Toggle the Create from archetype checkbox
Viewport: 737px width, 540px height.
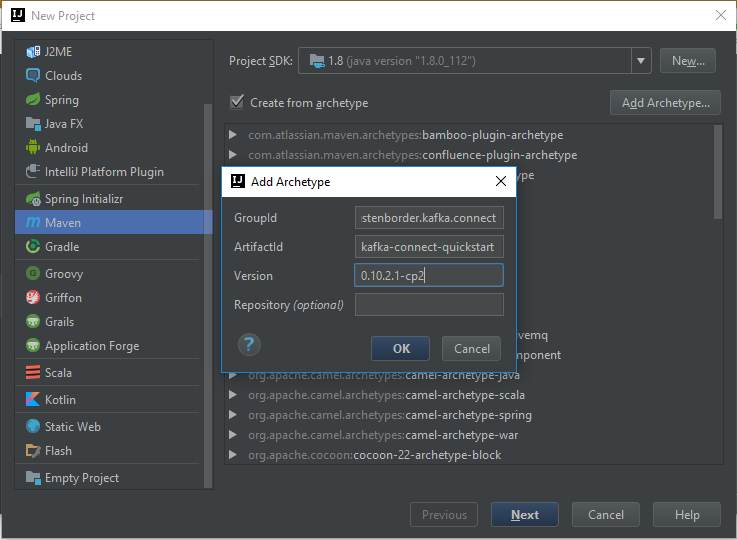pyautogui.click(x=237, y=102)
